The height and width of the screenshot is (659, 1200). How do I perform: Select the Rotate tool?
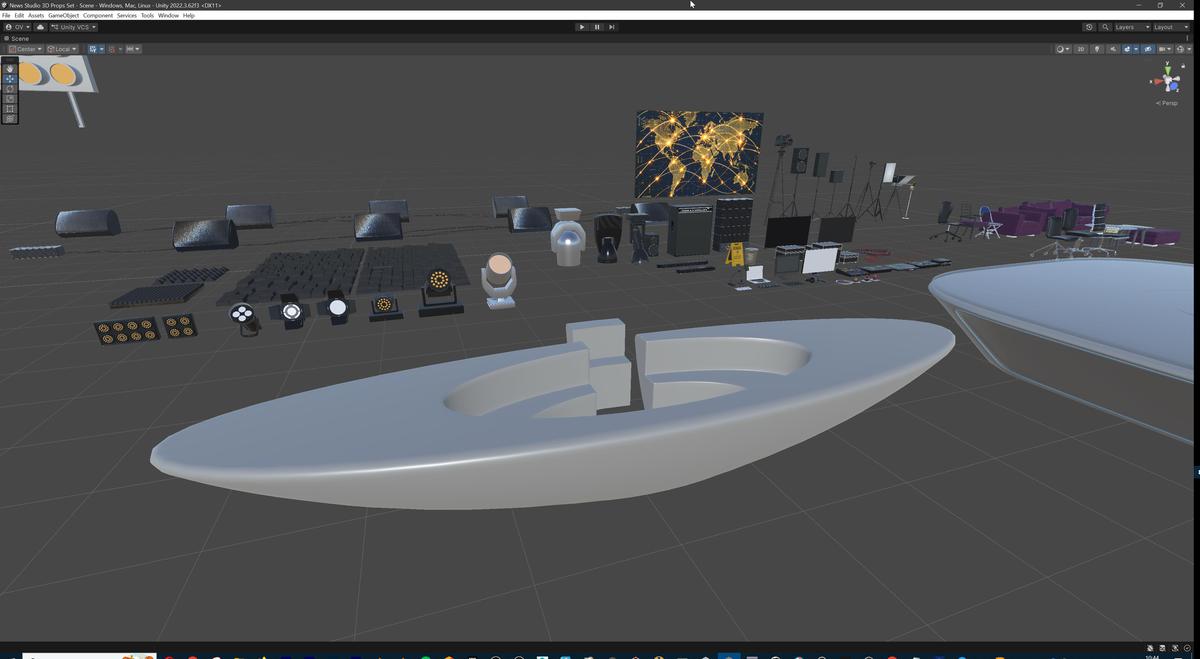click(x=10, y=89)
